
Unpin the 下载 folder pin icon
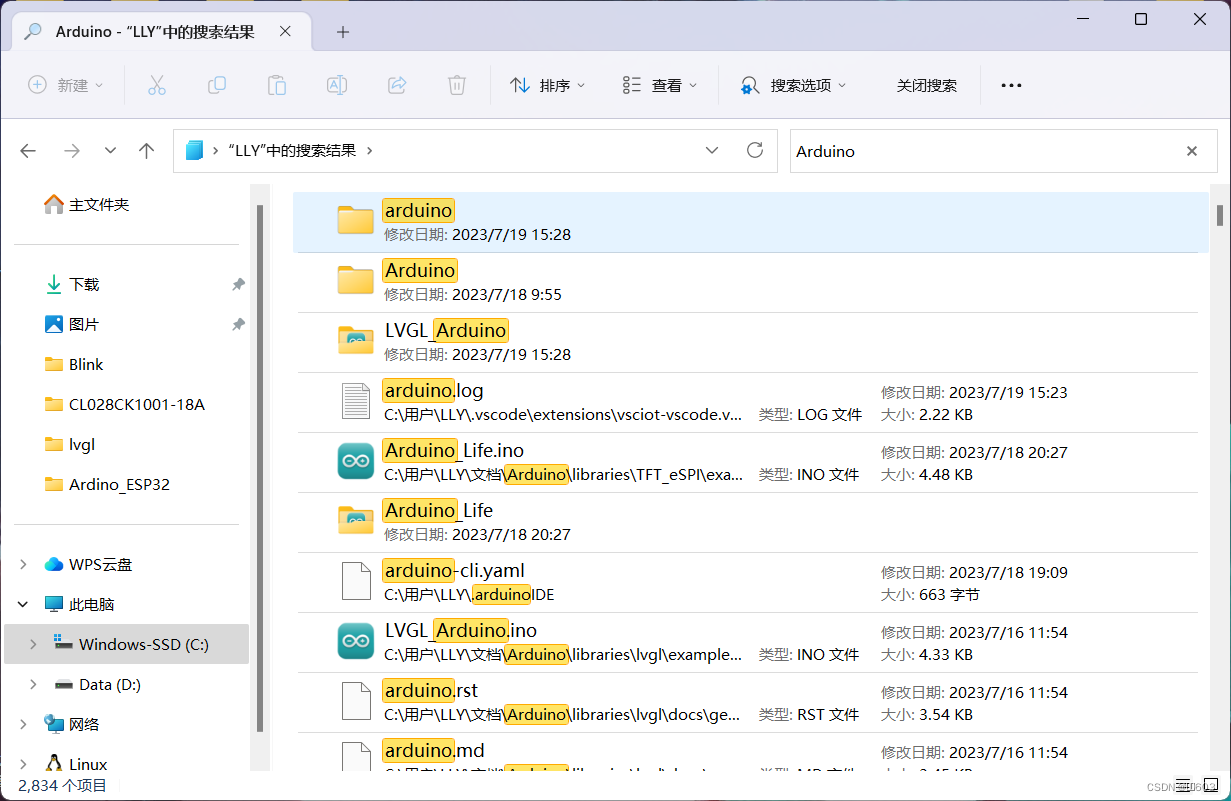[238, 284]
